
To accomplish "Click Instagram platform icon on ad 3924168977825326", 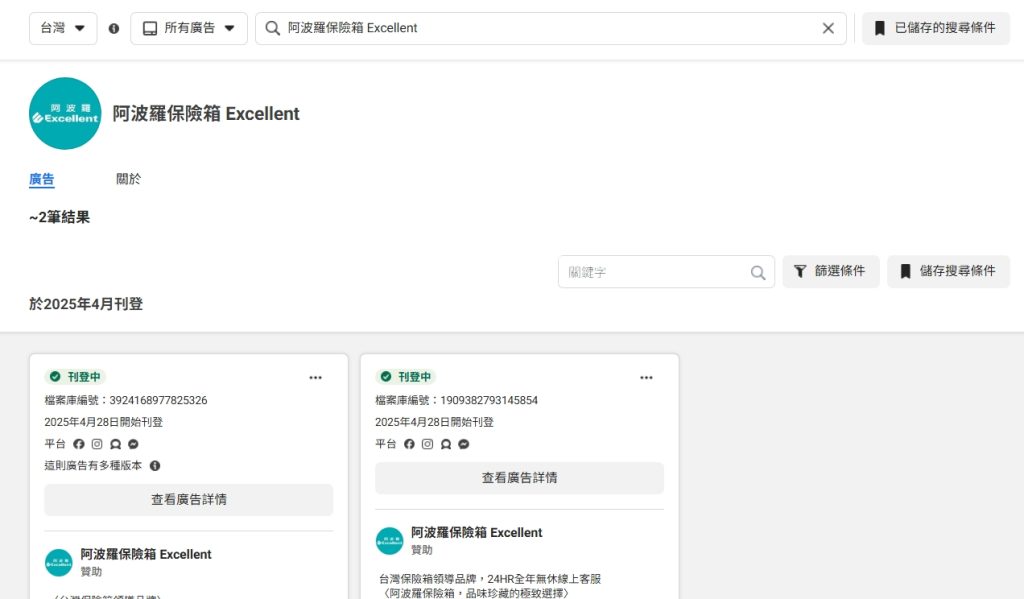I will tap(97, 444).
